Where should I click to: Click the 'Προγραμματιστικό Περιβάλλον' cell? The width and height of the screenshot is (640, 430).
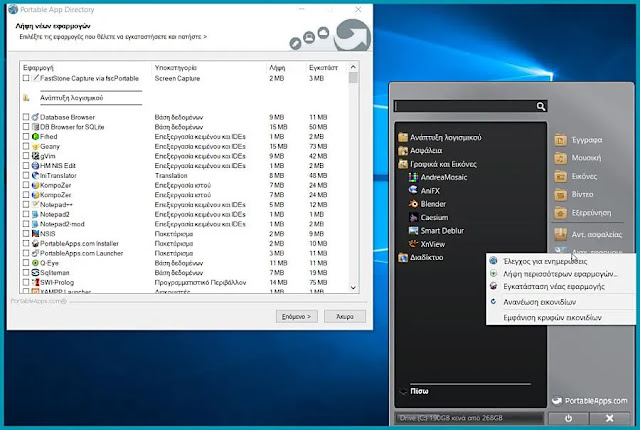click(x=200, y=282)
